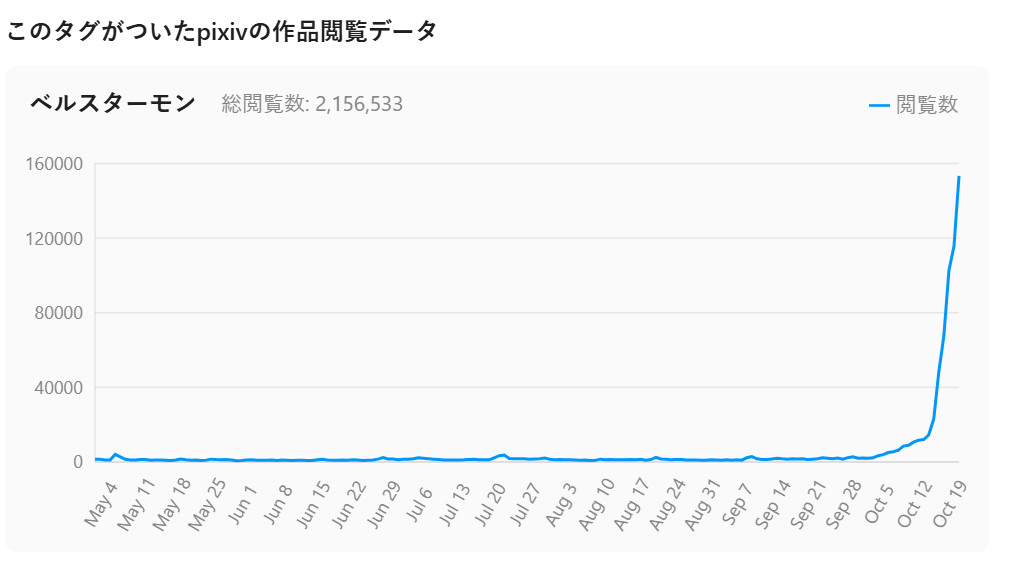This screenshot has height=584, width=1011.
Task: Click the ベルスターモン chart title
Action: click(112, 103)
